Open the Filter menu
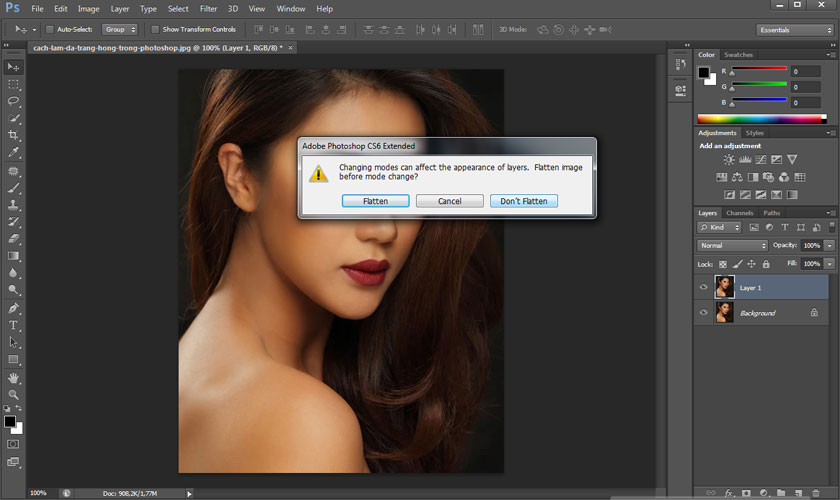The width and height of the screenshot is (840, 500). [208, 8]
